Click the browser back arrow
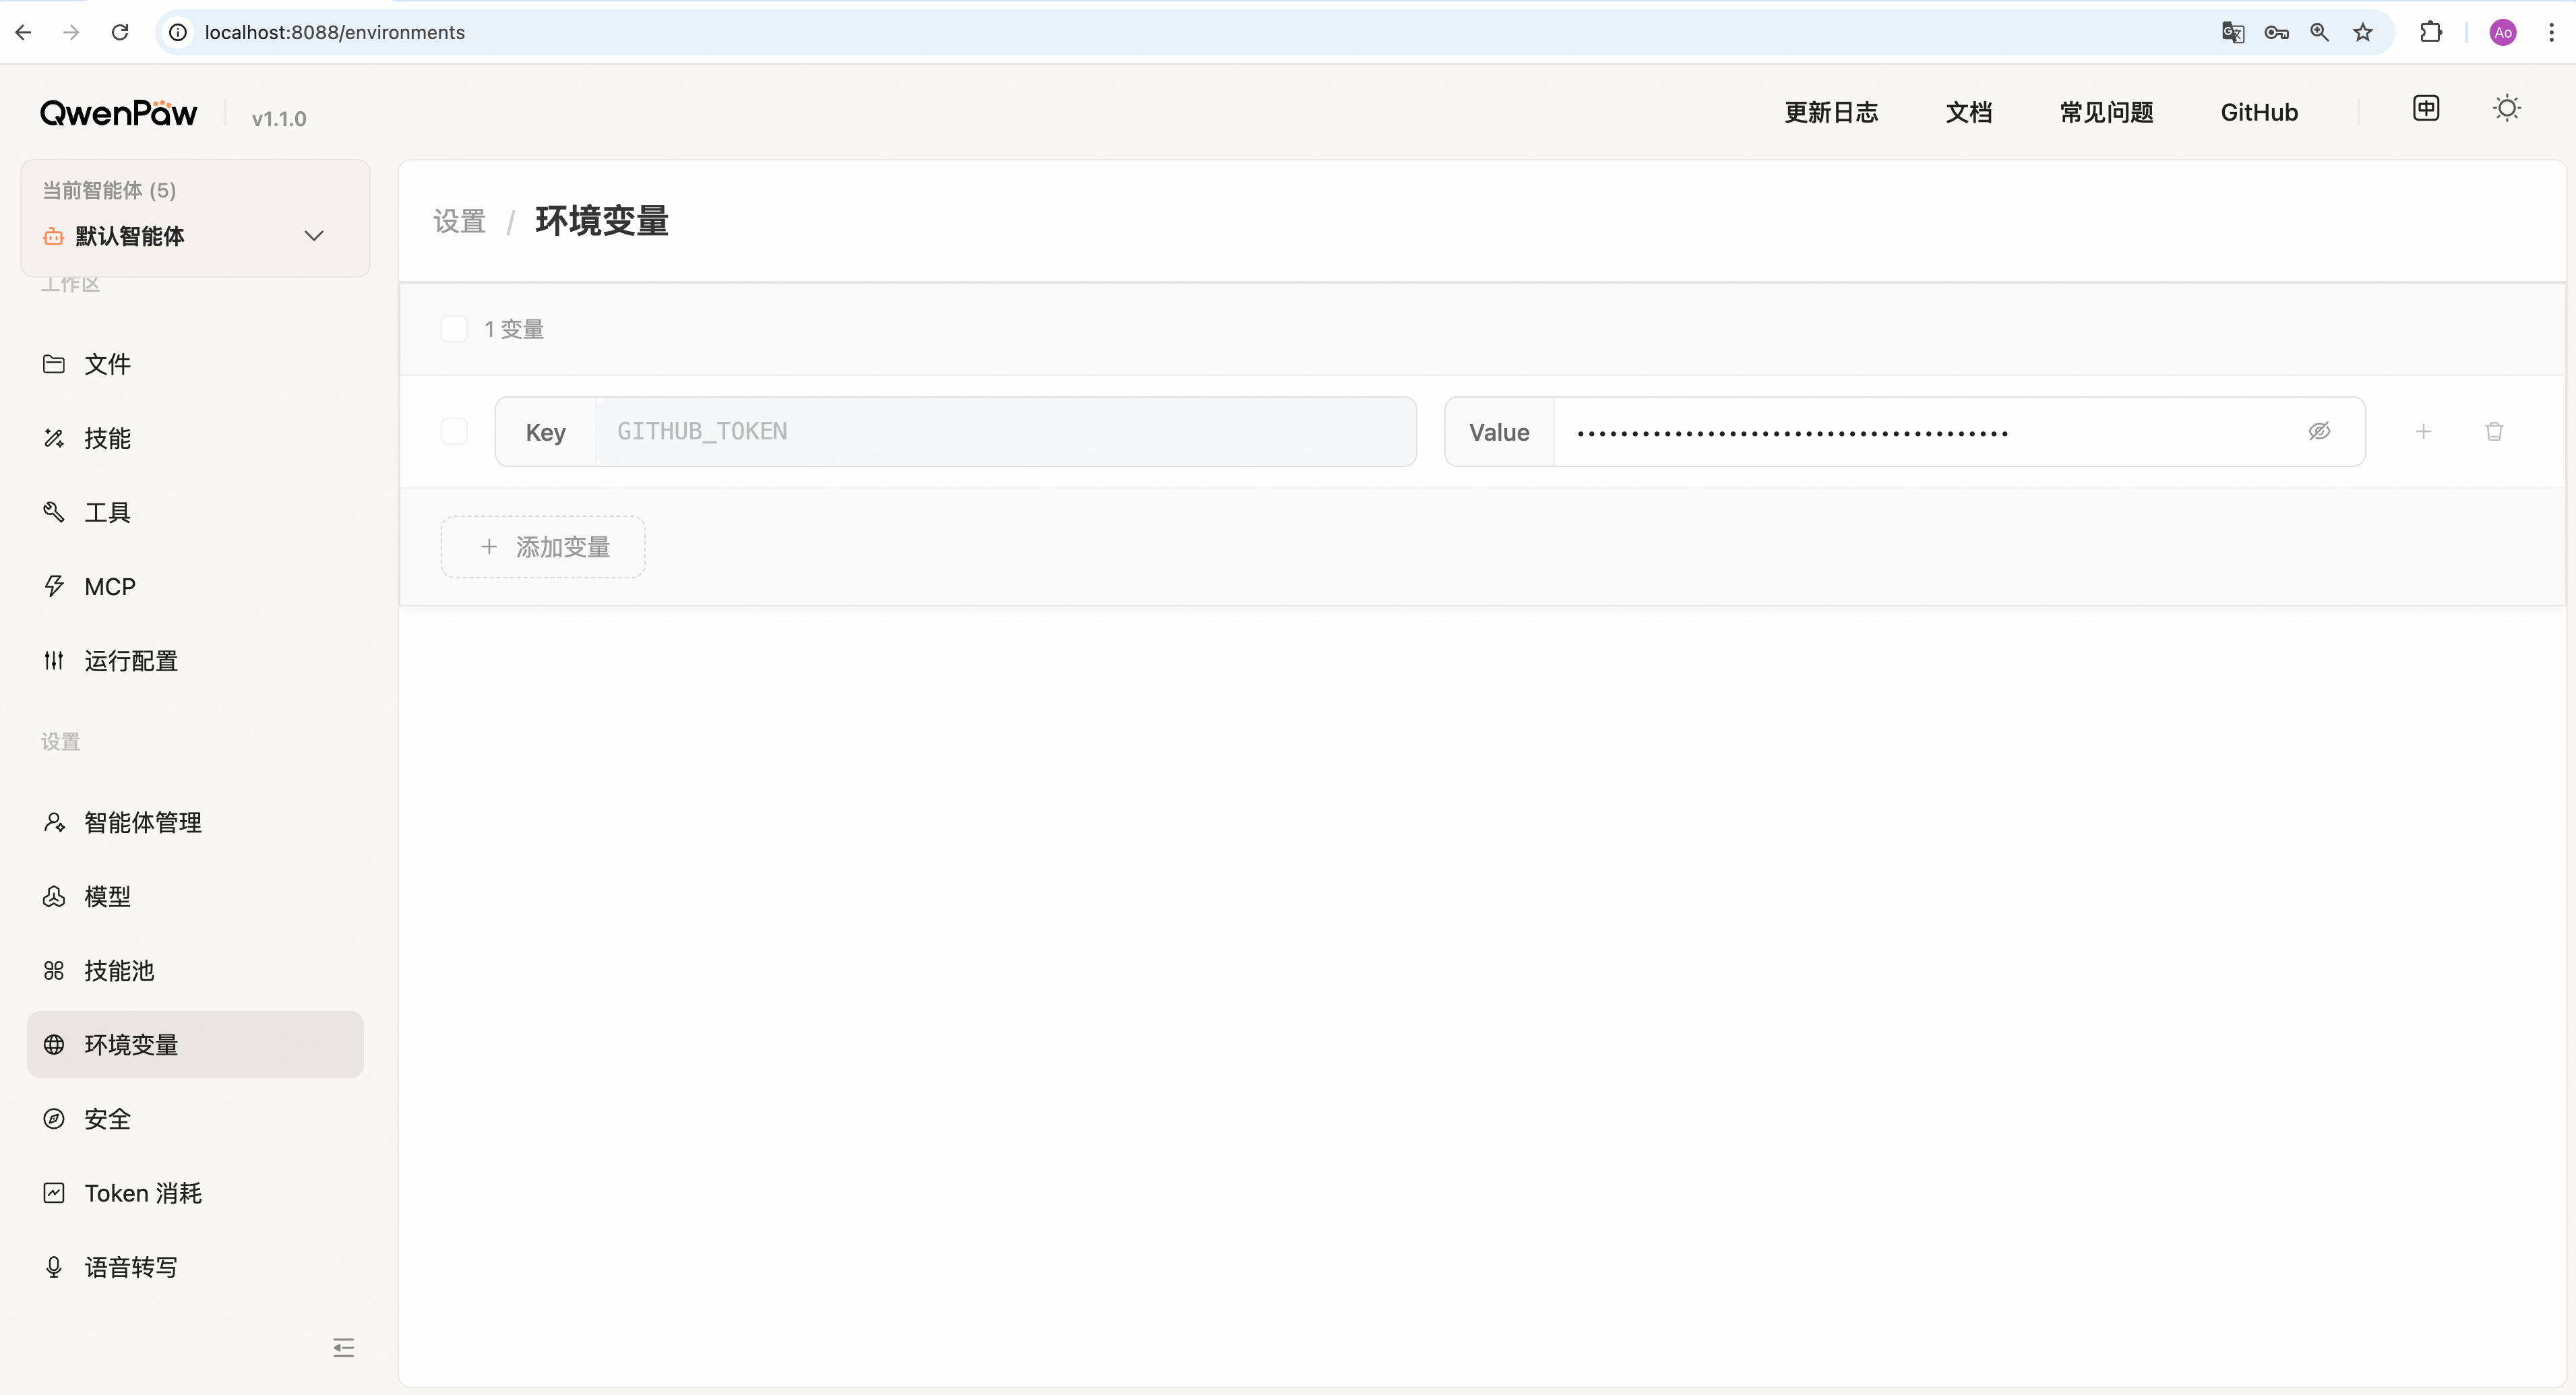The width and height of the screenshot is (2576, 1395). pyautogui.click(x=23, y=32)
